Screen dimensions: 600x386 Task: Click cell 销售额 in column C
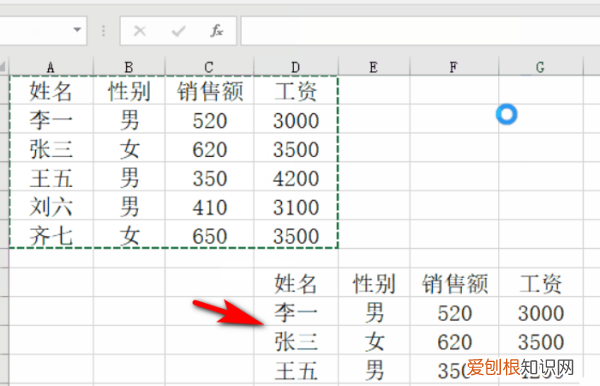click(x=209, y=90)
